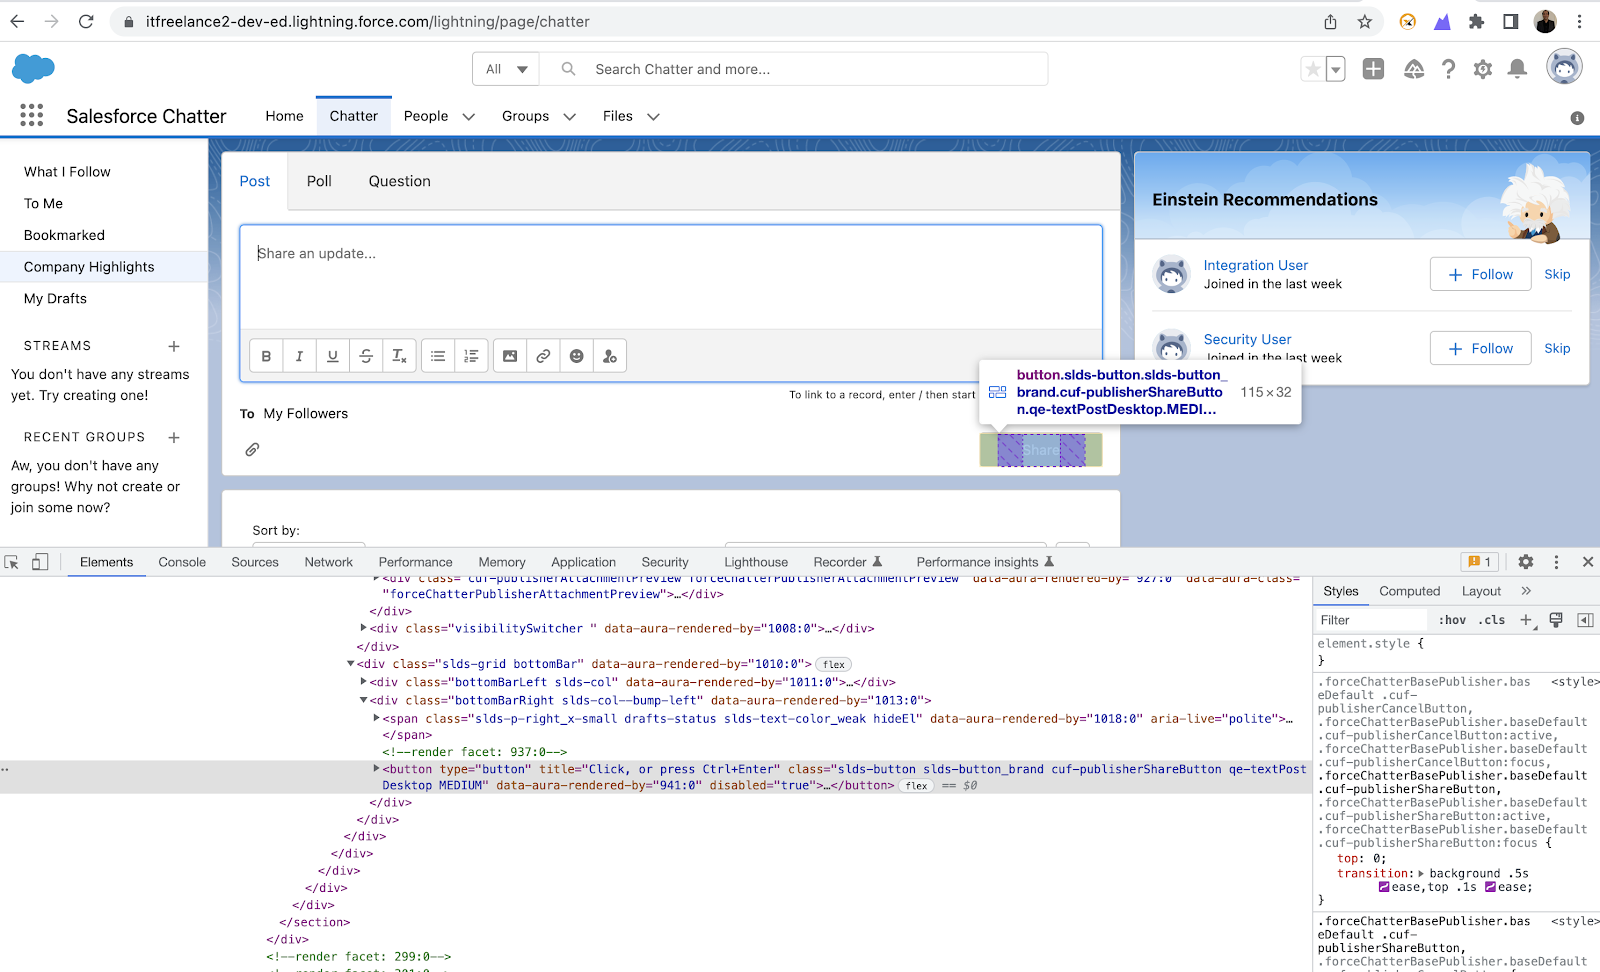Follow Security User
Screen dimensions: 1600x972
pyautogui.click(x=1480, y=348)
